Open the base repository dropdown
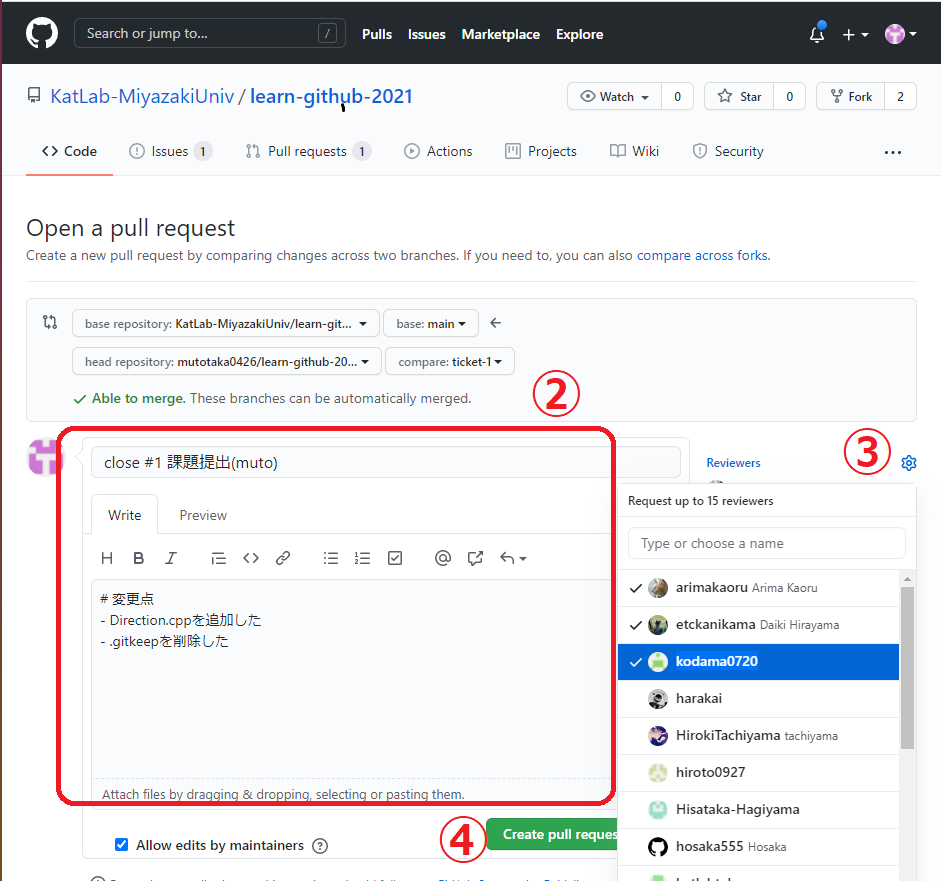 (x=226, y=323)
